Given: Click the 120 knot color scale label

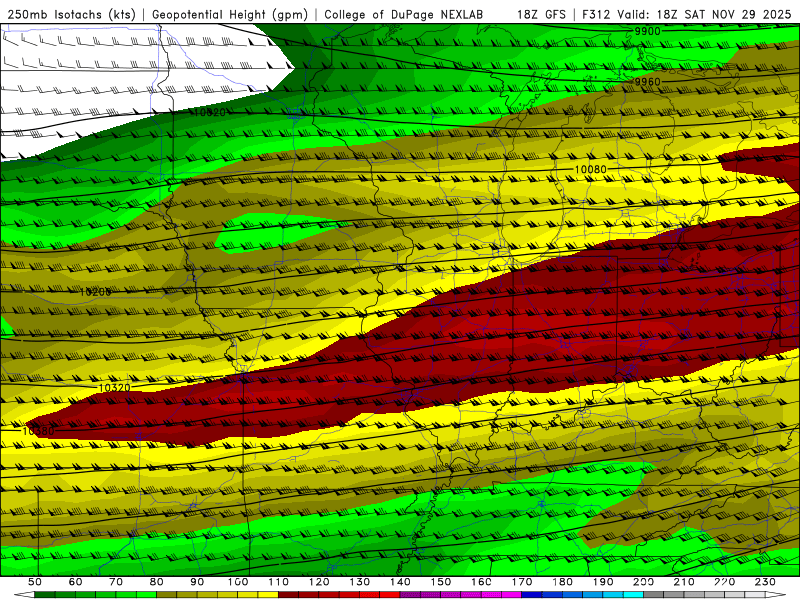Looking at the screenshot, I should point(319,582).
